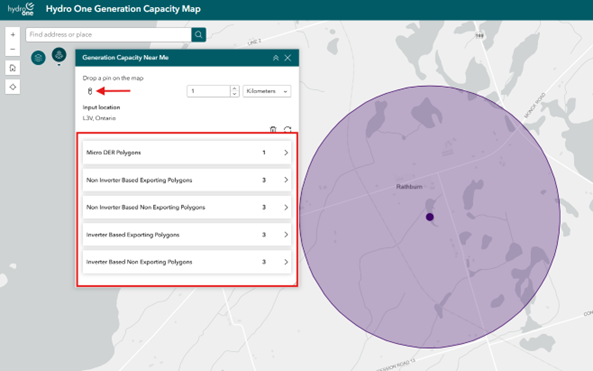Click the search magnifier button
This screenshot has width=593, height=371.
(x=199, y=35)
